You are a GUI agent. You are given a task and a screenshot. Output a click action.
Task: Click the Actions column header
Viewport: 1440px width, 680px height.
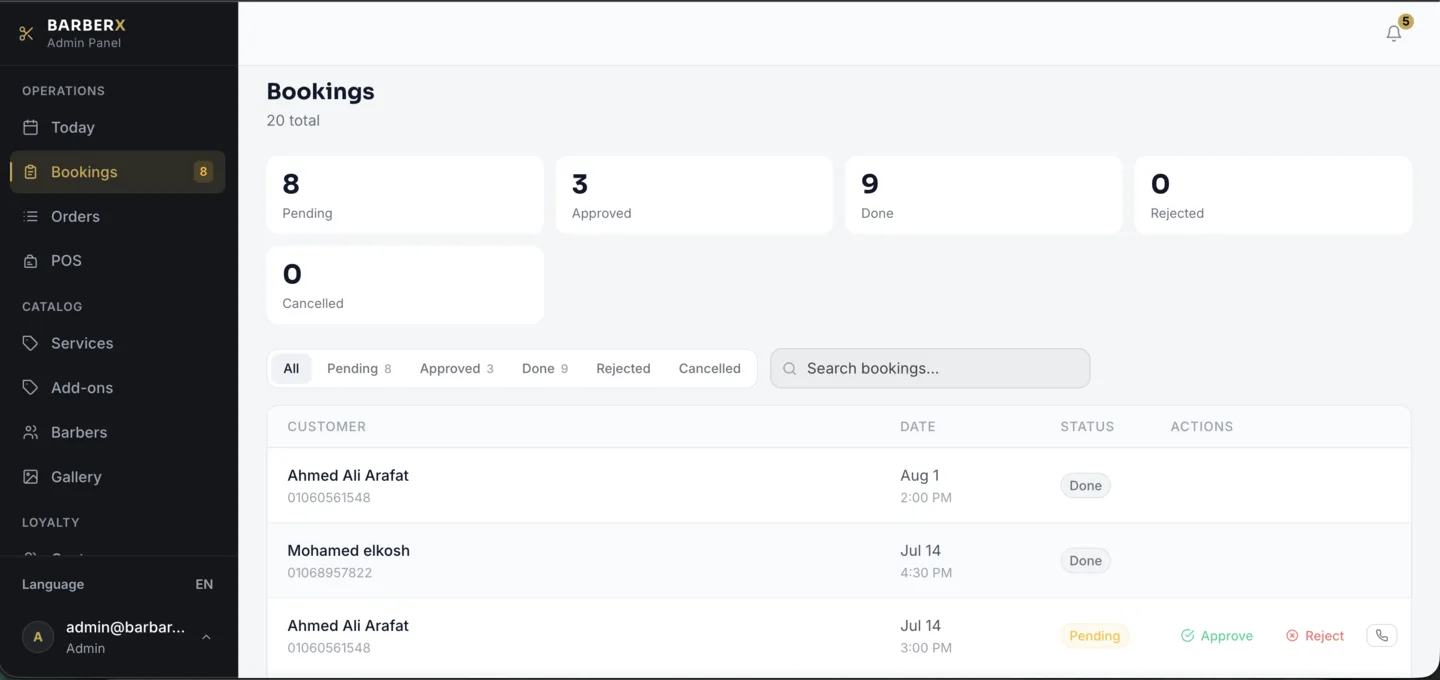tap(1202, 426)
